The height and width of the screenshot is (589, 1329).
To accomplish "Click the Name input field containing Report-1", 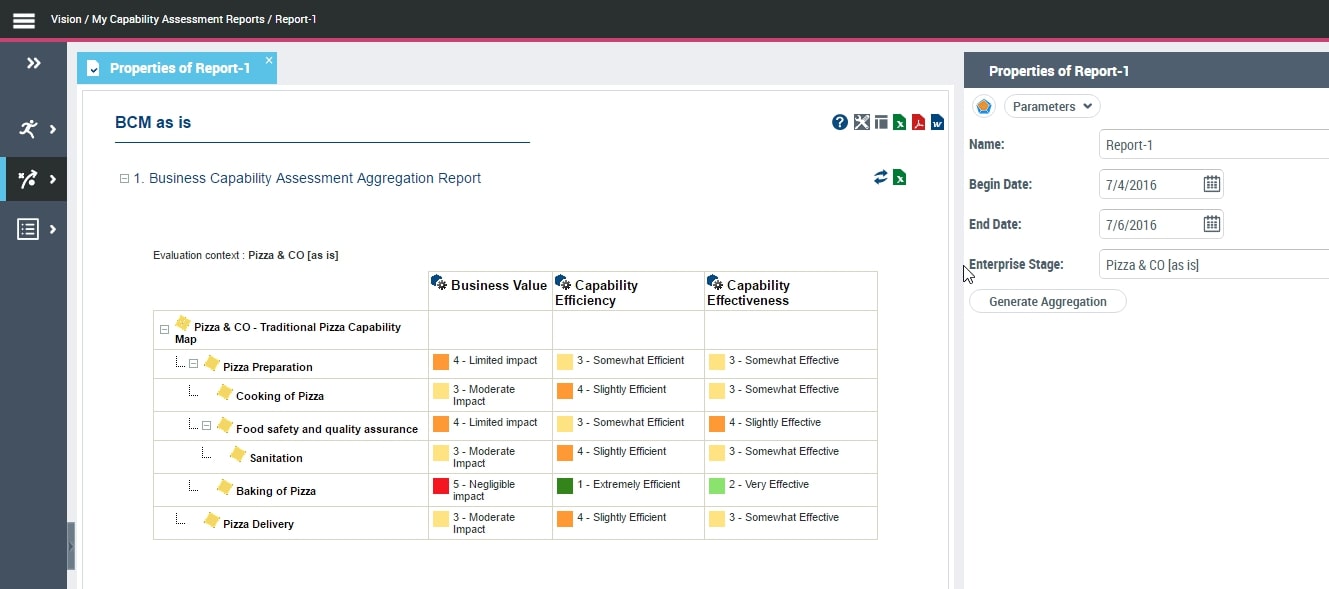I will 1212,145.
